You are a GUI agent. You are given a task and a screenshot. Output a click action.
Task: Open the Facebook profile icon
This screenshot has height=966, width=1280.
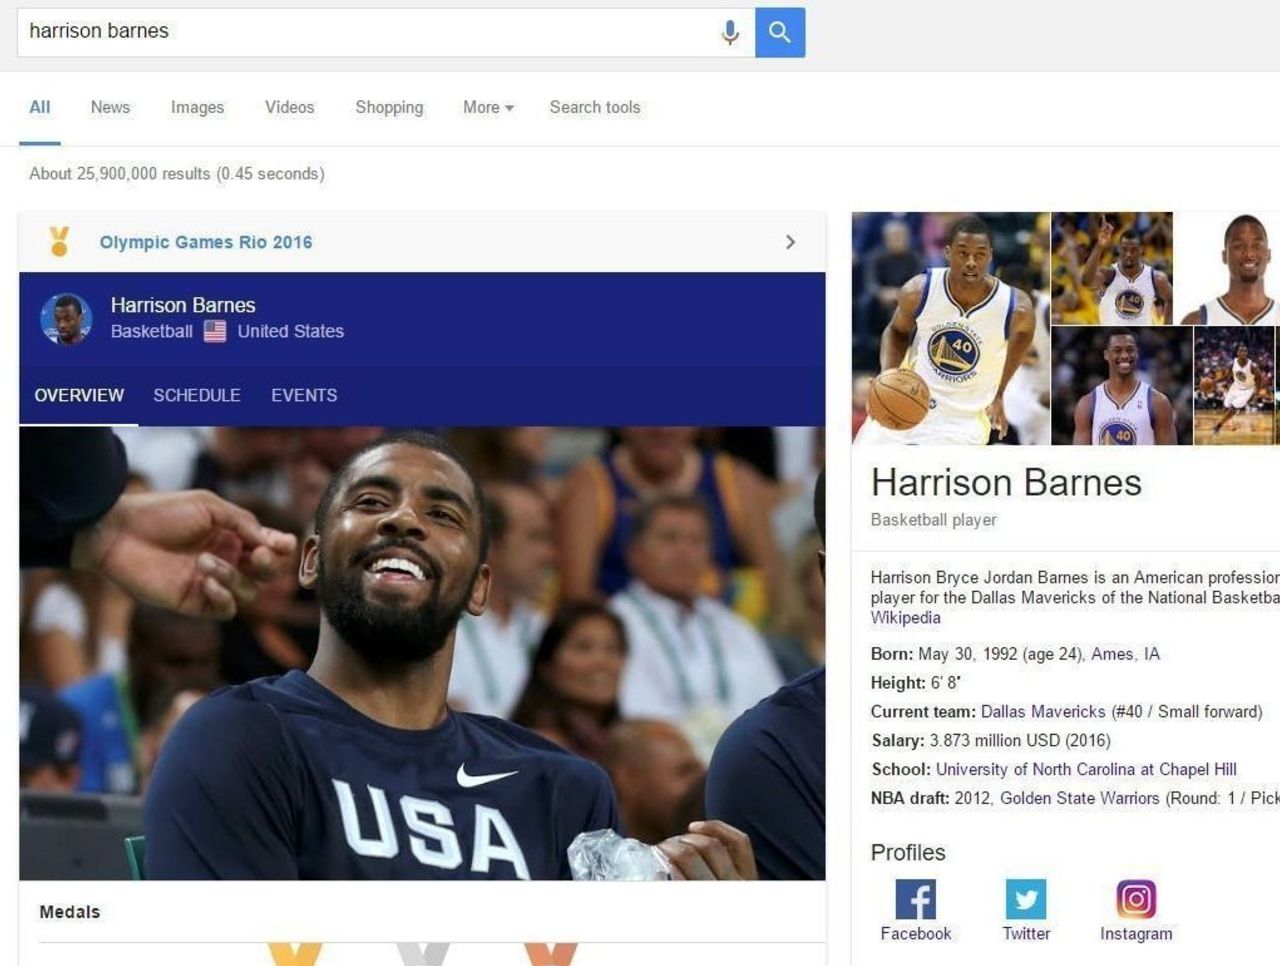[915, 899]
